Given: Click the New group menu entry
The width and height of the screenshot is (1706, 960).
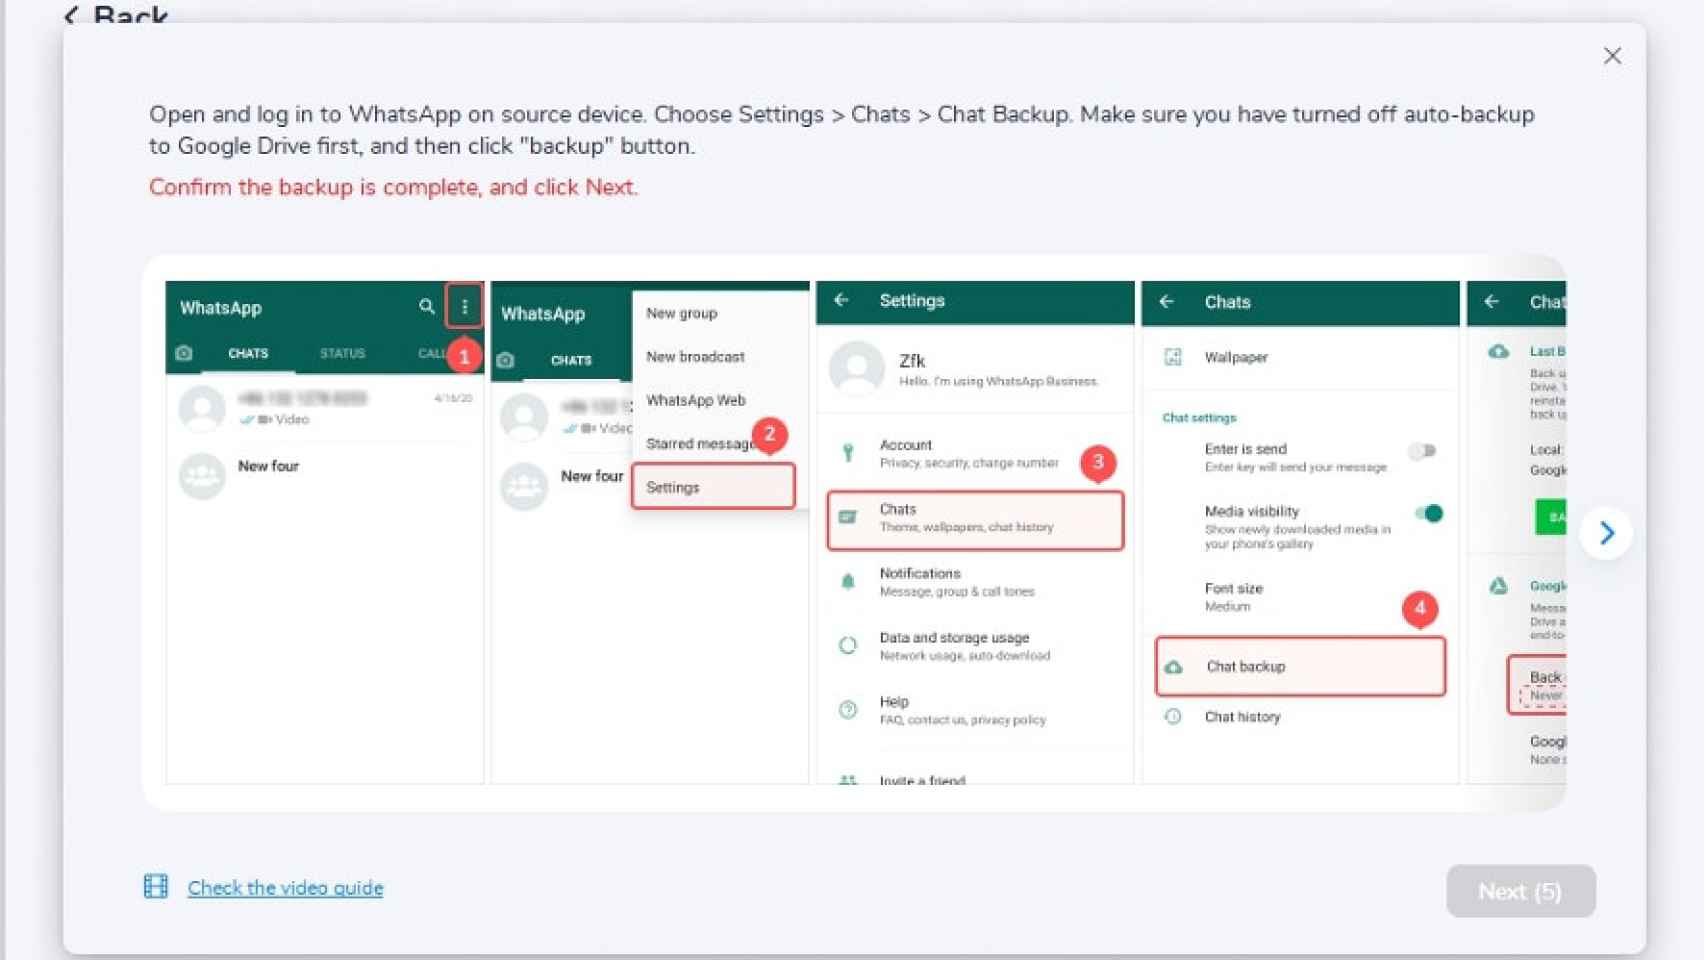Looking at the screenshot, I should 682,313.
